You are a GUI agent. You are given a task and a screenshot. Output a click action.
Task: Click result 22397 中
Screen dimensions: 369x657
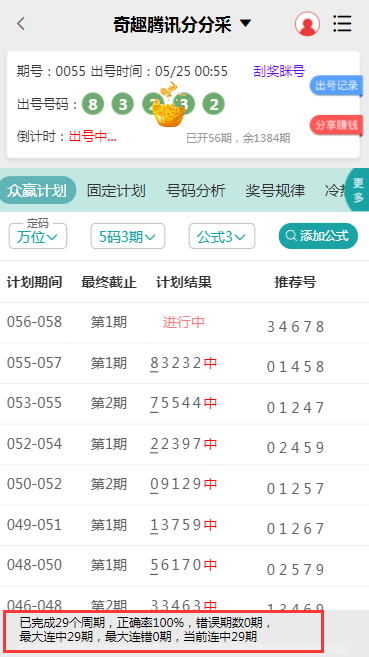(x=183, y=444)
